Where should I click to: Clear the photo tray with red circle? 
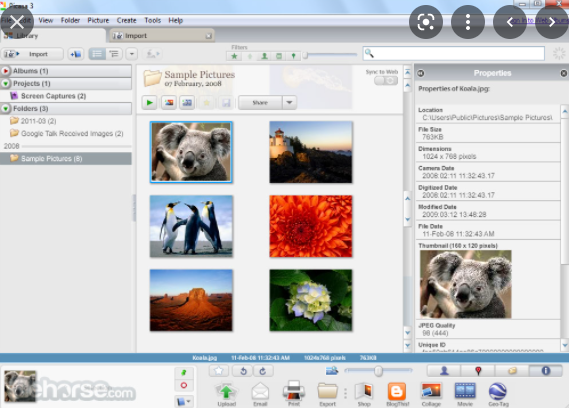click(x=184, y=385)
